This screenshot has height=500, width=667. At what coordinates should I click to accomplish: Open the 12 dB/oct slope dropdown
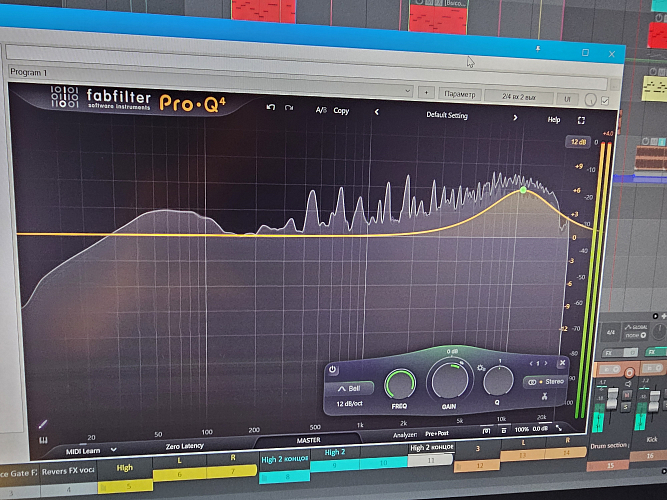point(349,404)
